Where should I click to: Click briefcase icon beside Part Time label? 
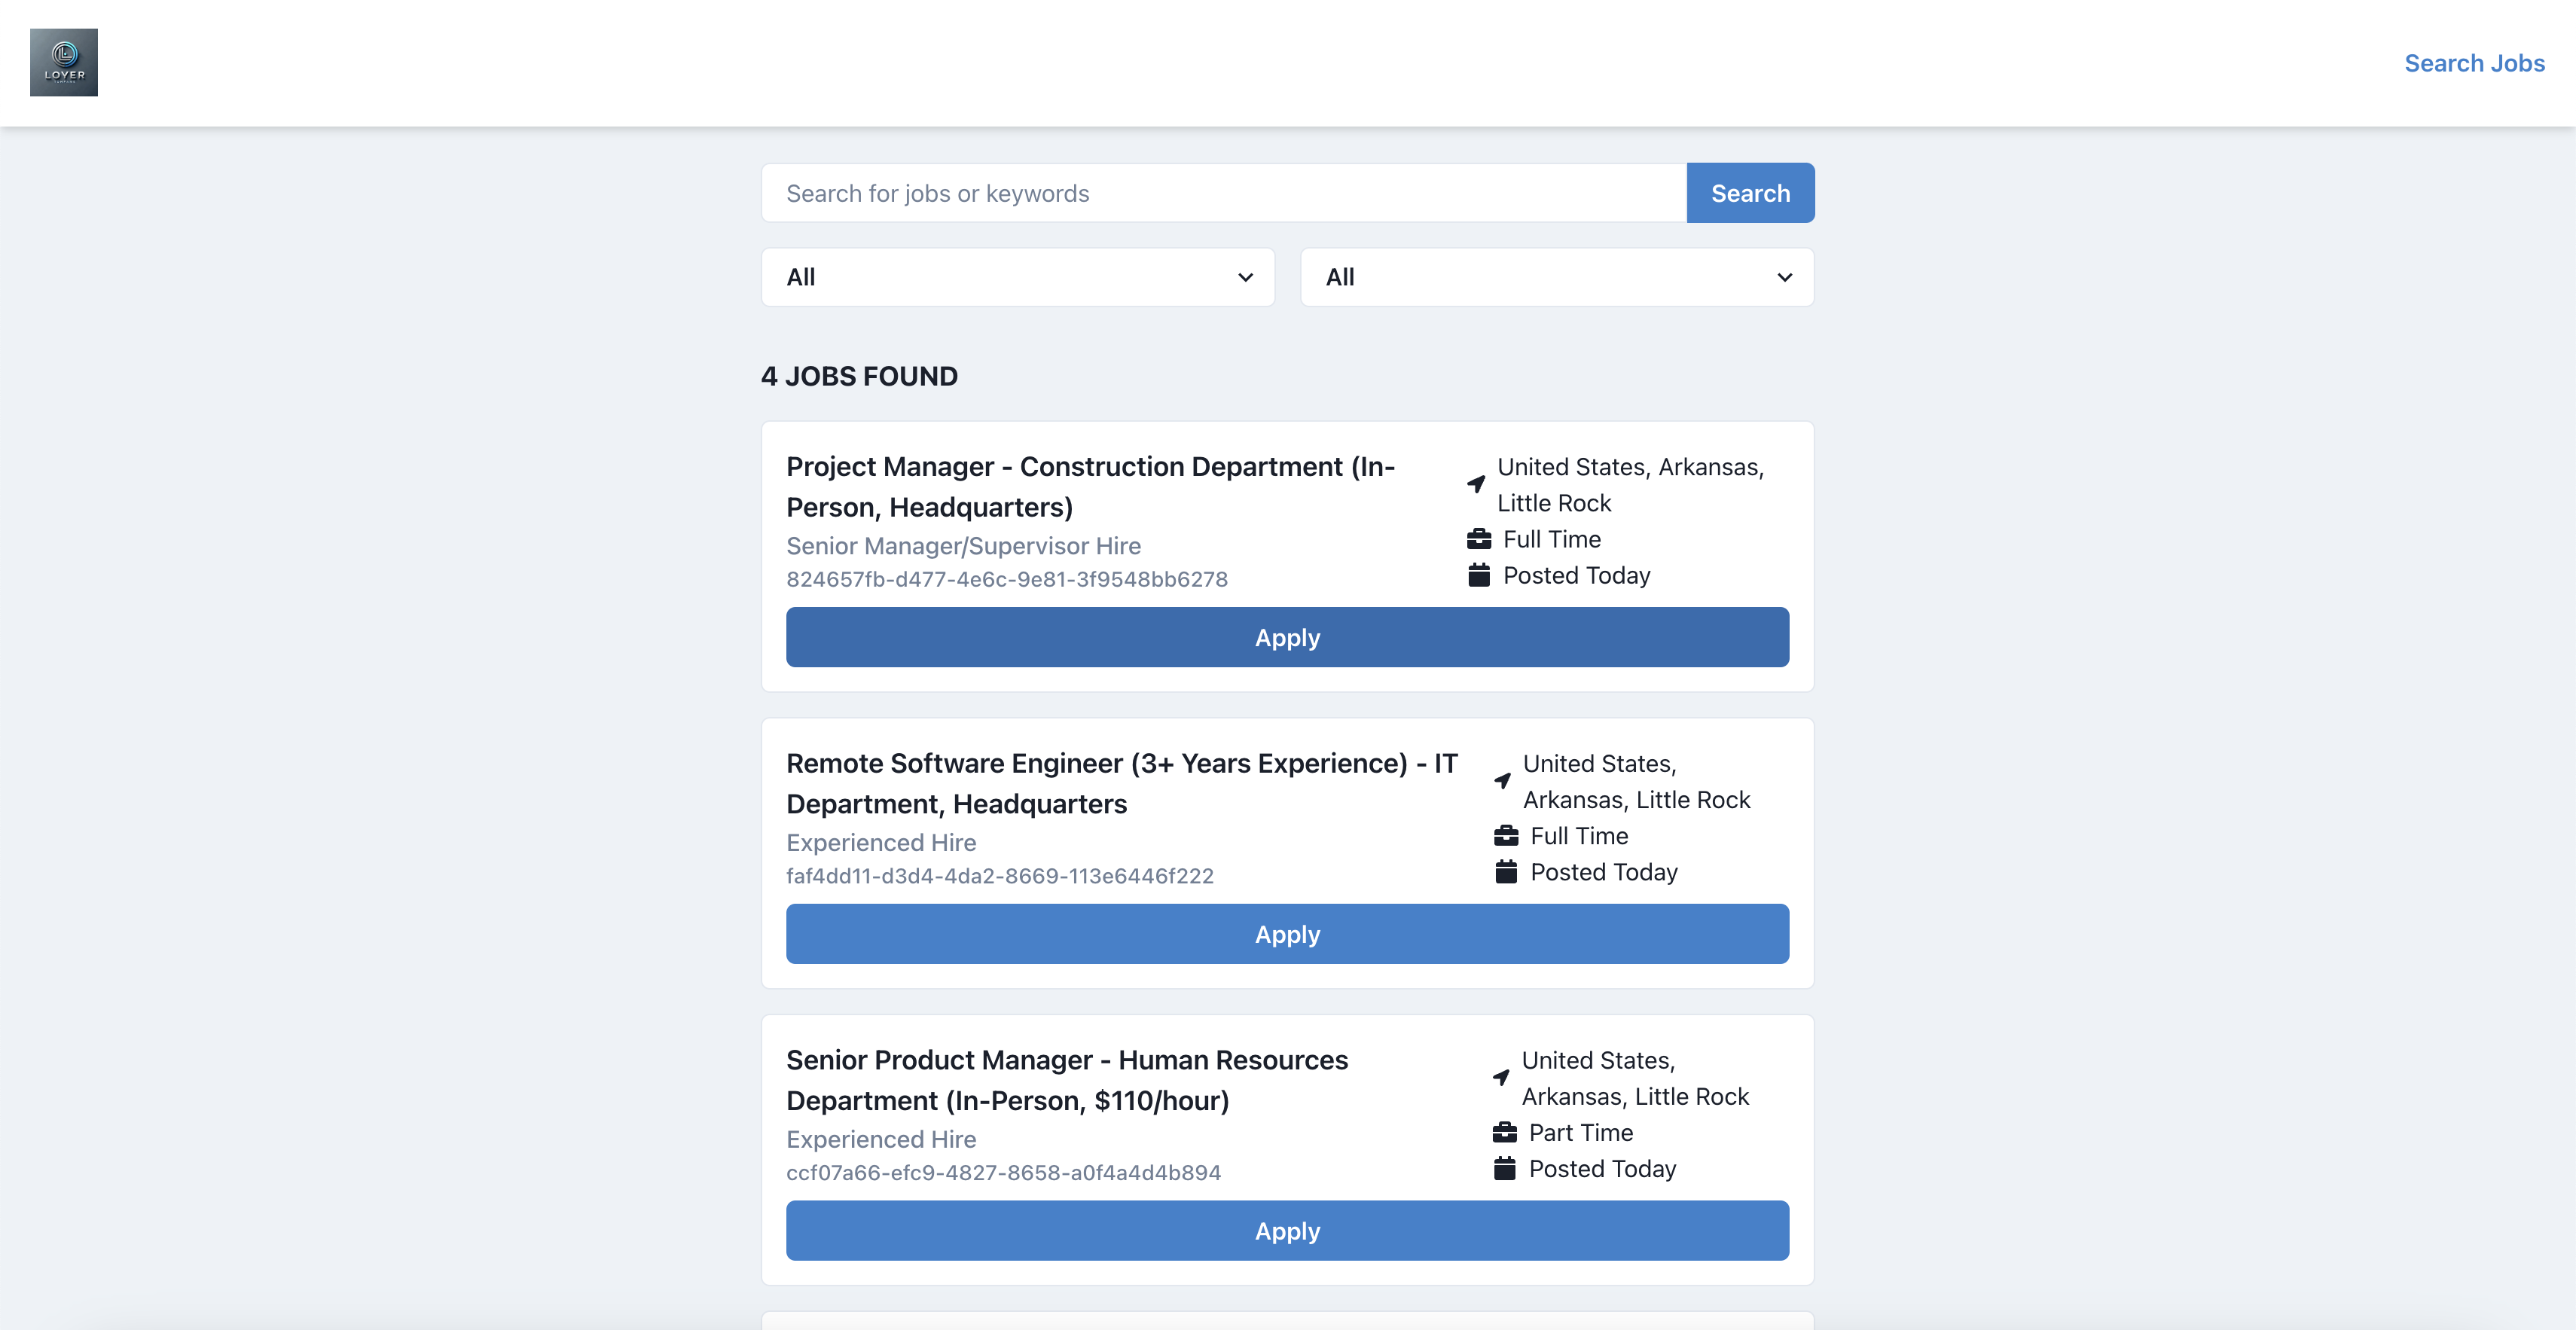[1504, 1133]
